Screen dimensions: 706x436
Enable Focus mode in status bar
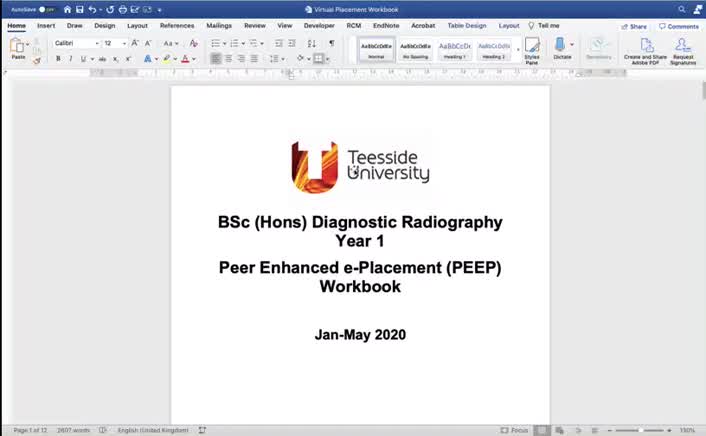(x=515, y=430)
